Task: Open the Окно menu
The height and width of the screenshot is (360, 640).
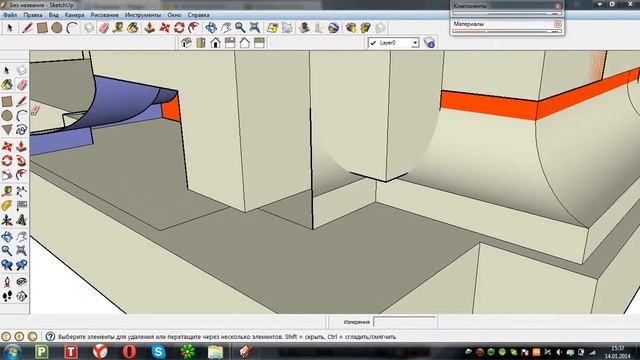Action: 174,15
